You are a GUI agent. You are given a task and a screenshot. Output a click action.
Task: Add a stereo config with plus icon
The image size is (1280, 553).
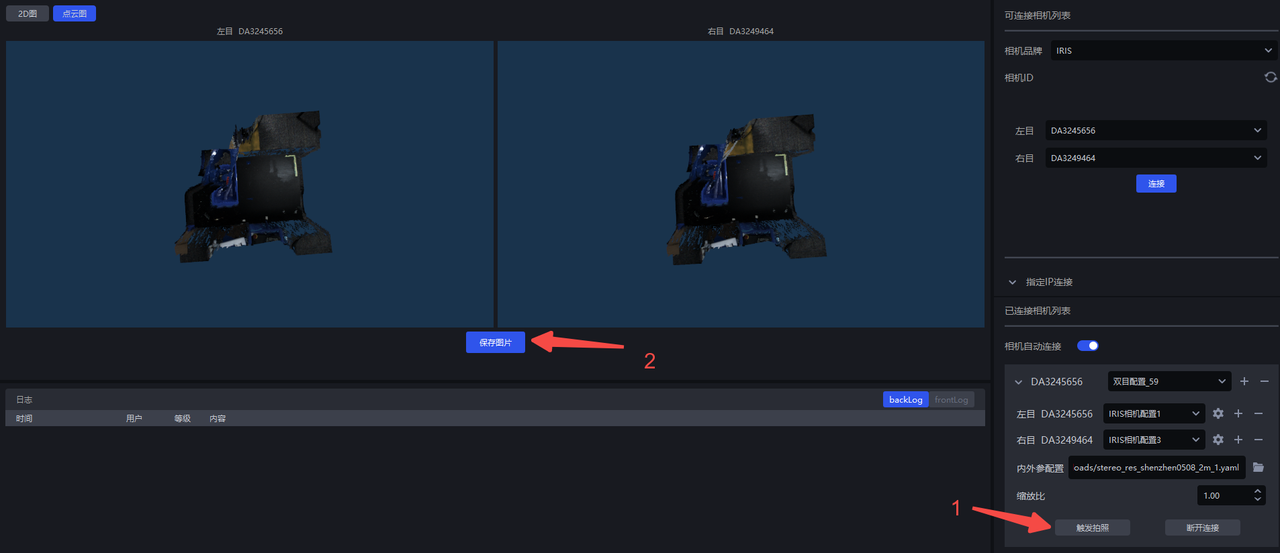tap(1244, 381)
